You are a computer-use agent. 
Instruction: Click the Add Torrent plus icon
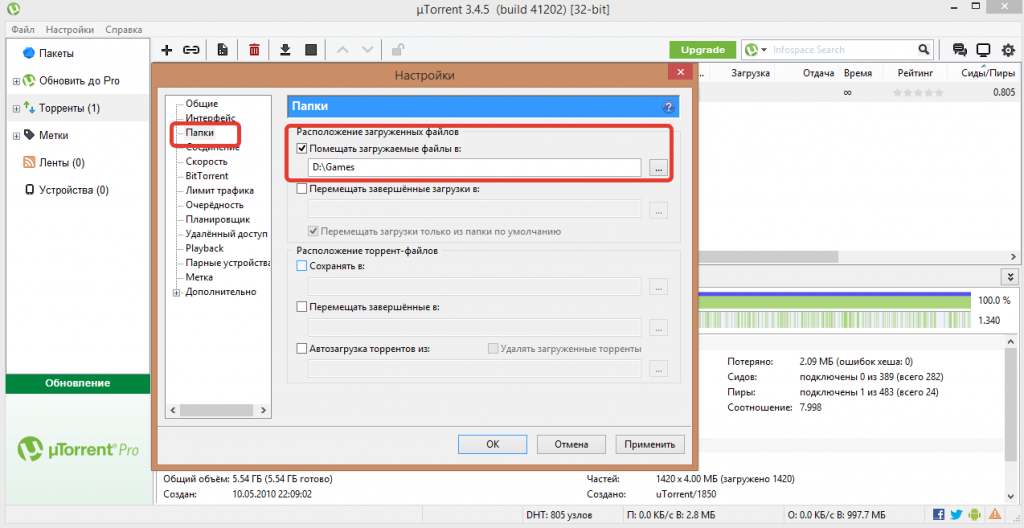point(167,50)
